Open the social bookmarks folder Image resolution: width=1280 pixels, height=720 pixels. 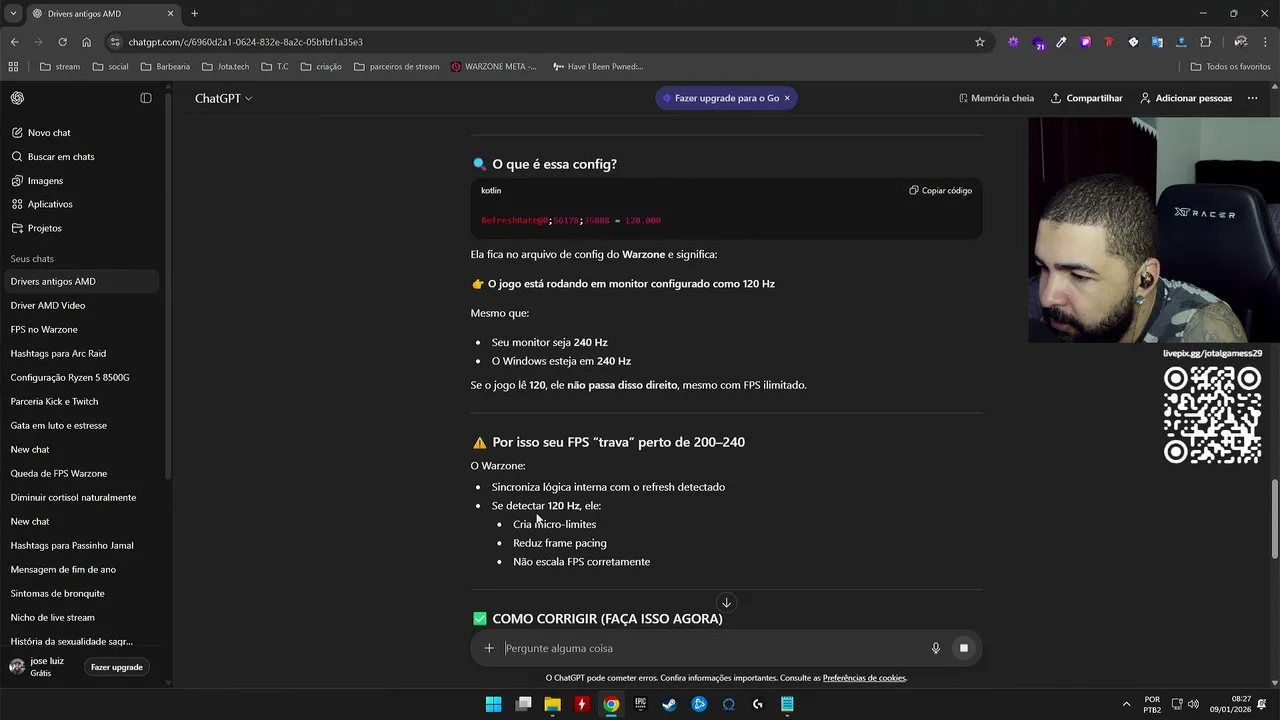coord(110,67)
